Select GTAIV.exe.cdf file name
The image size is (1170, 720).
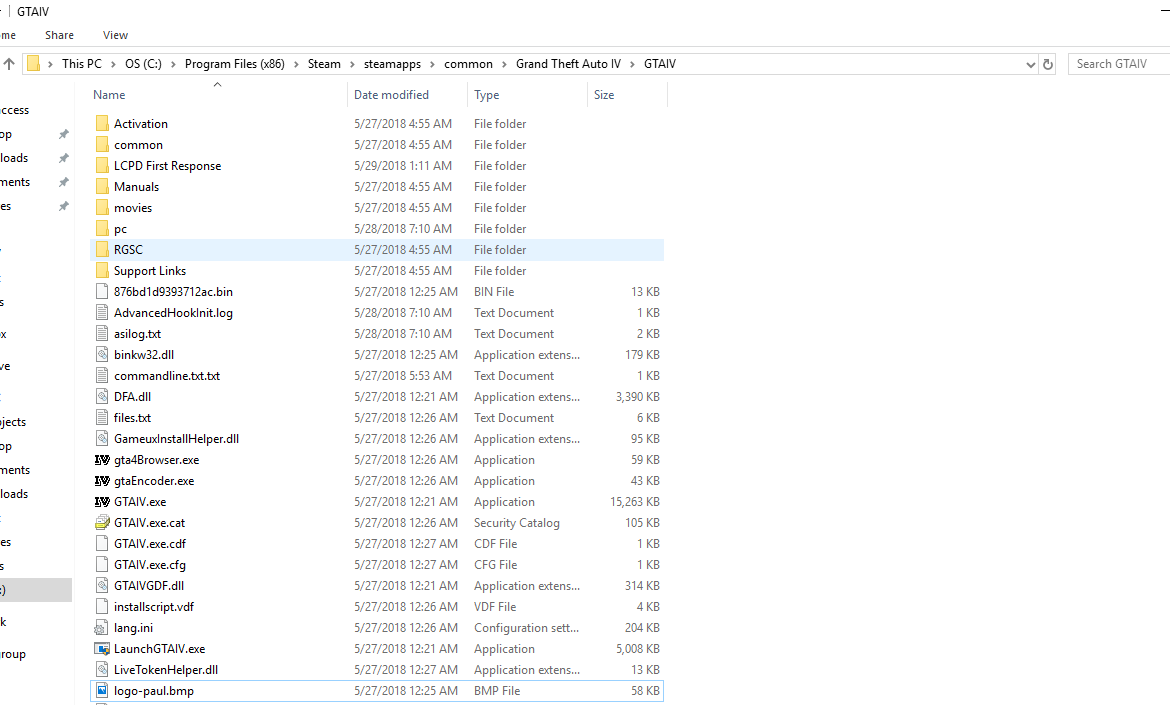(150, 544)
